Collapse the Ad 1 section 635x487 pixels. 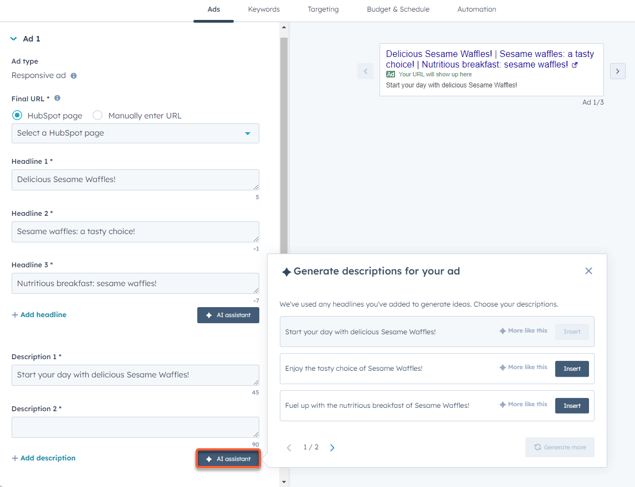coord(14,39)
